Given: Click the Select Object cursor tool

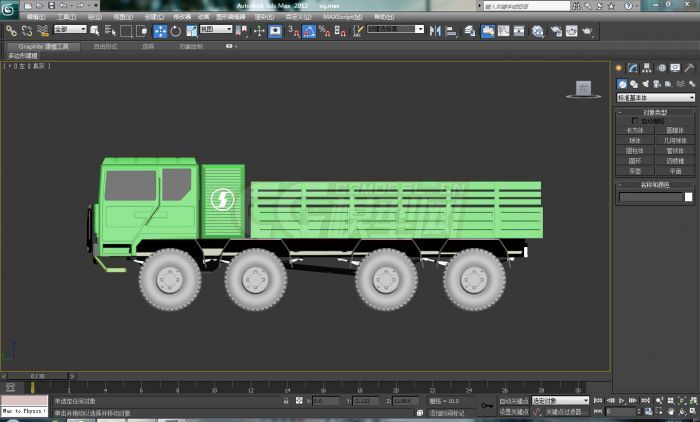Looking at the screenshot, I should pyautogui.click(x=95, y=31).
